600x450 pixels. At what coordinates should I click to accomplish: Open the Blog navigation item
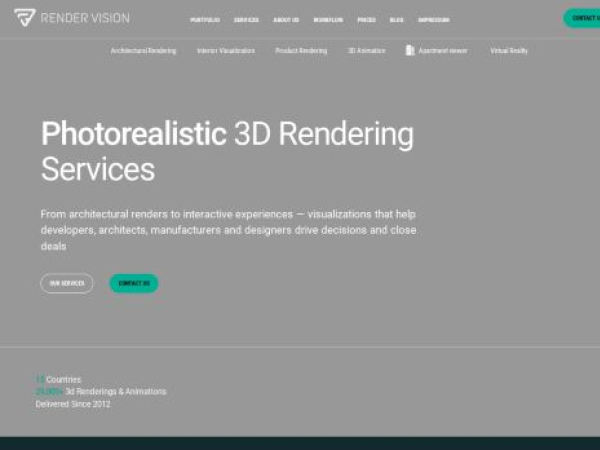coord(396,20)
